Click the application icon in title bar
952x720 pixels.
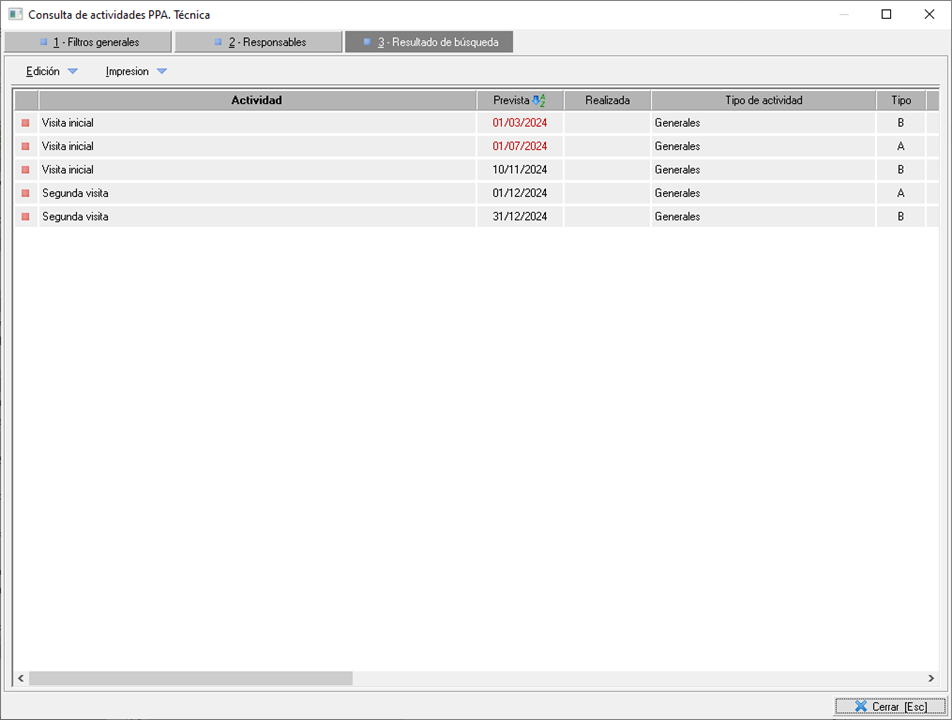[15, 15]
